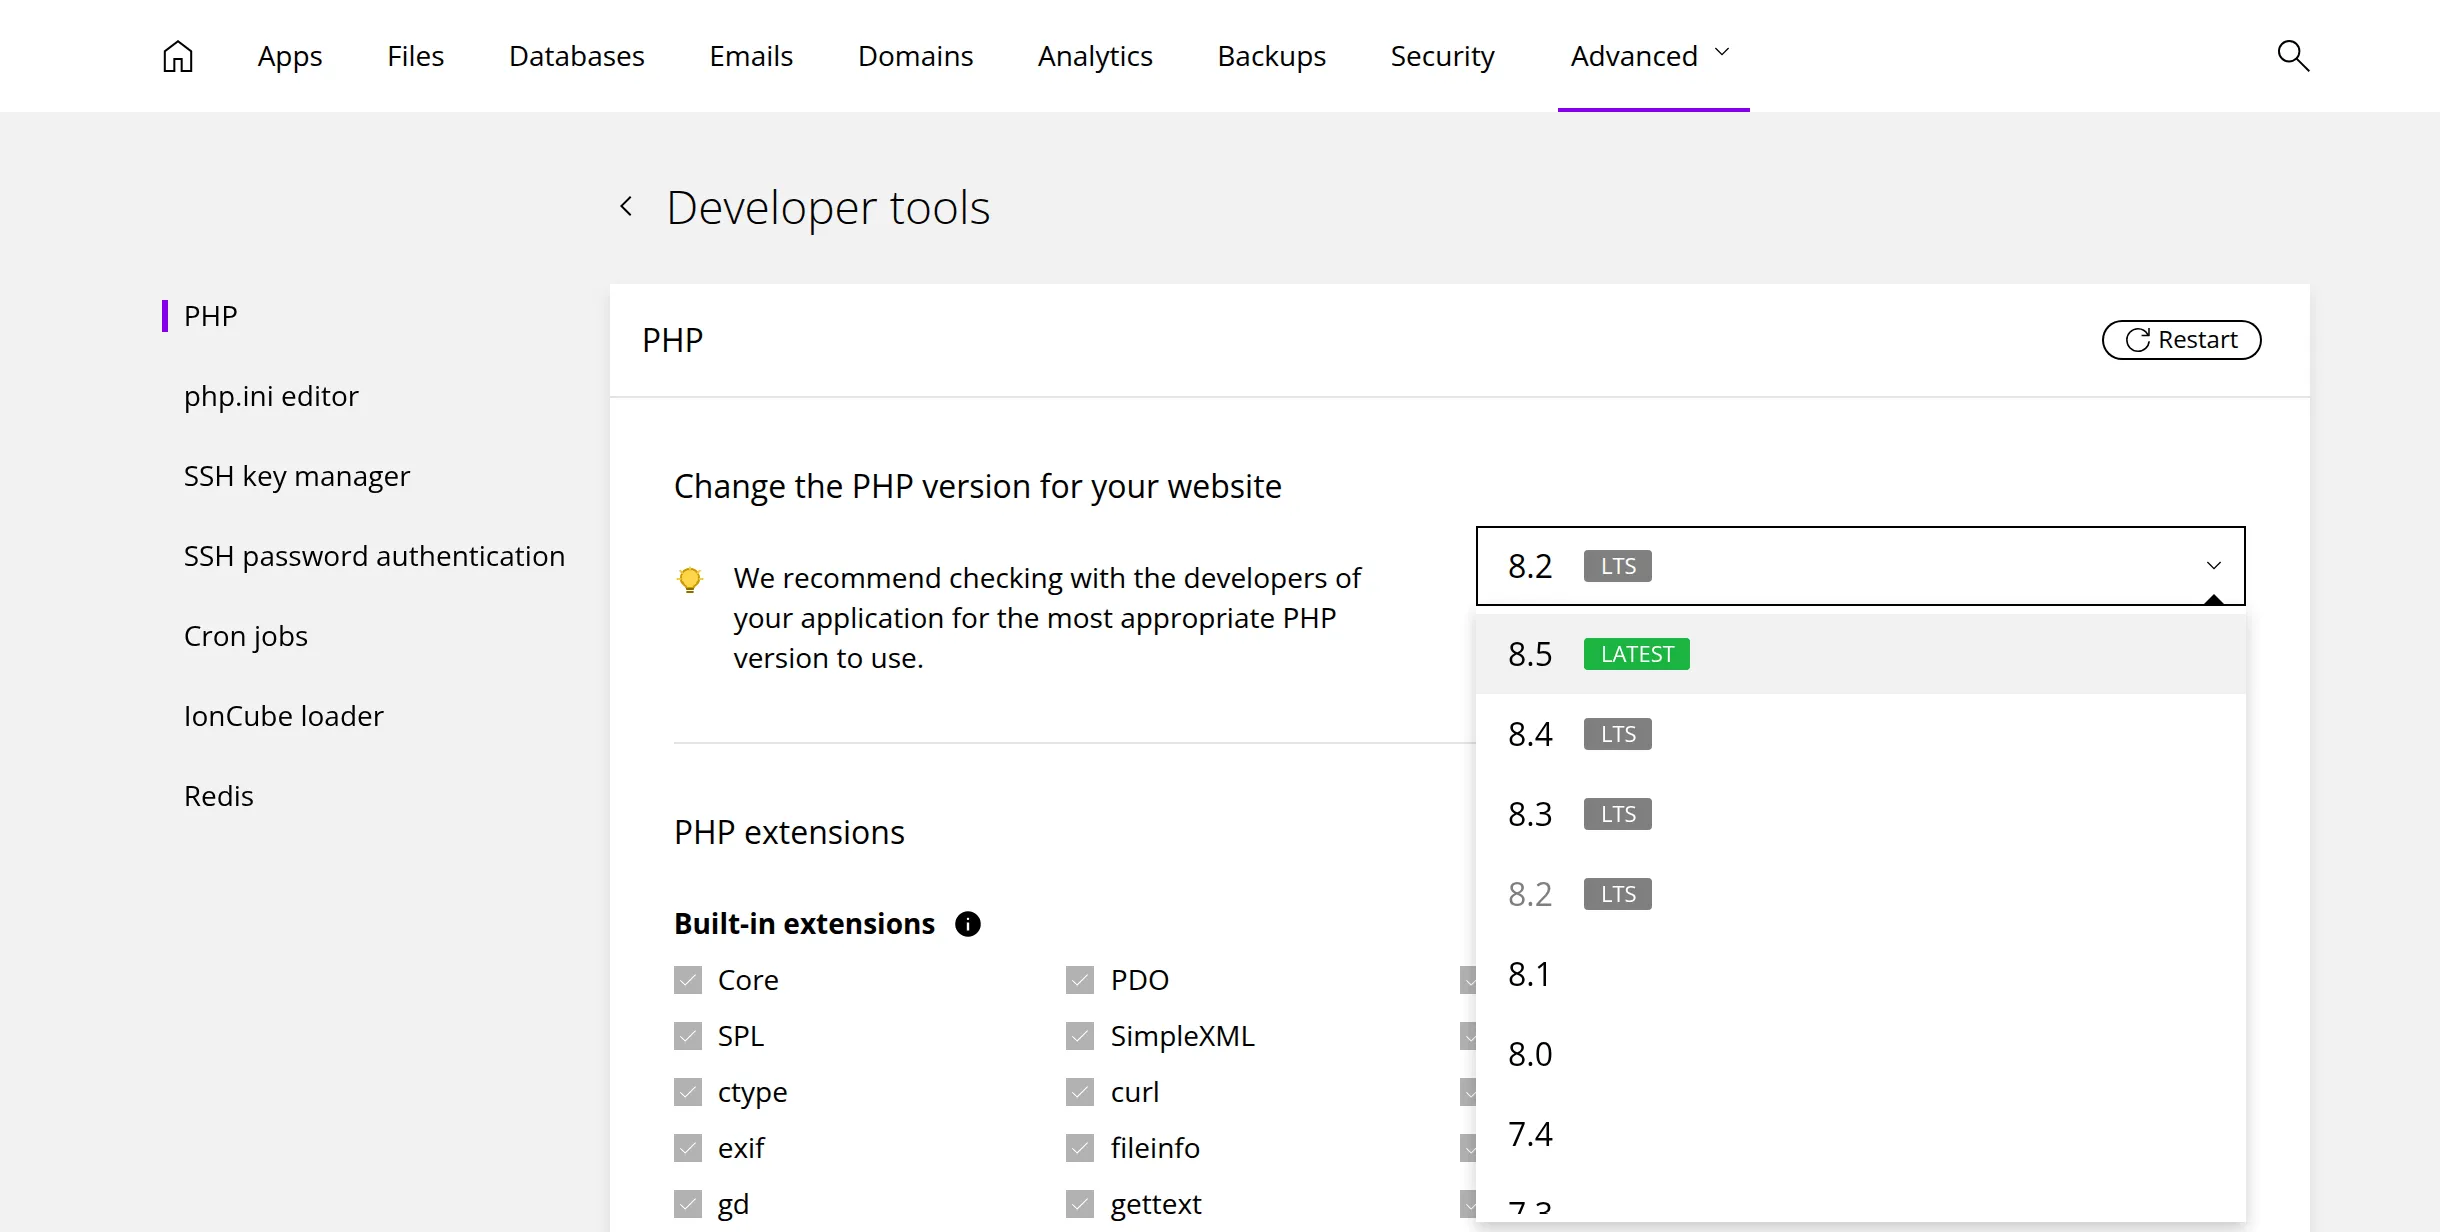Open the Domains menu
The width and height of the screenshot is (2440, 1232).
coord(915,56)
